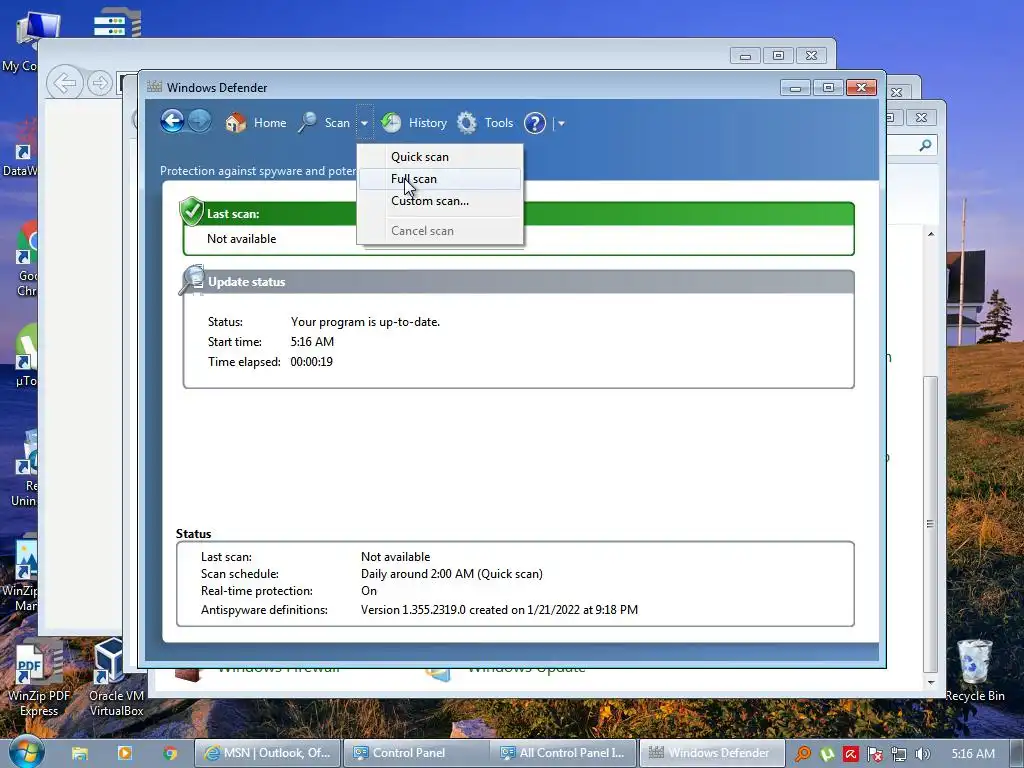Viewport: 1024px width, 768px height.
Task: Open File Explorer from taskbar
Action: [80, 753]
